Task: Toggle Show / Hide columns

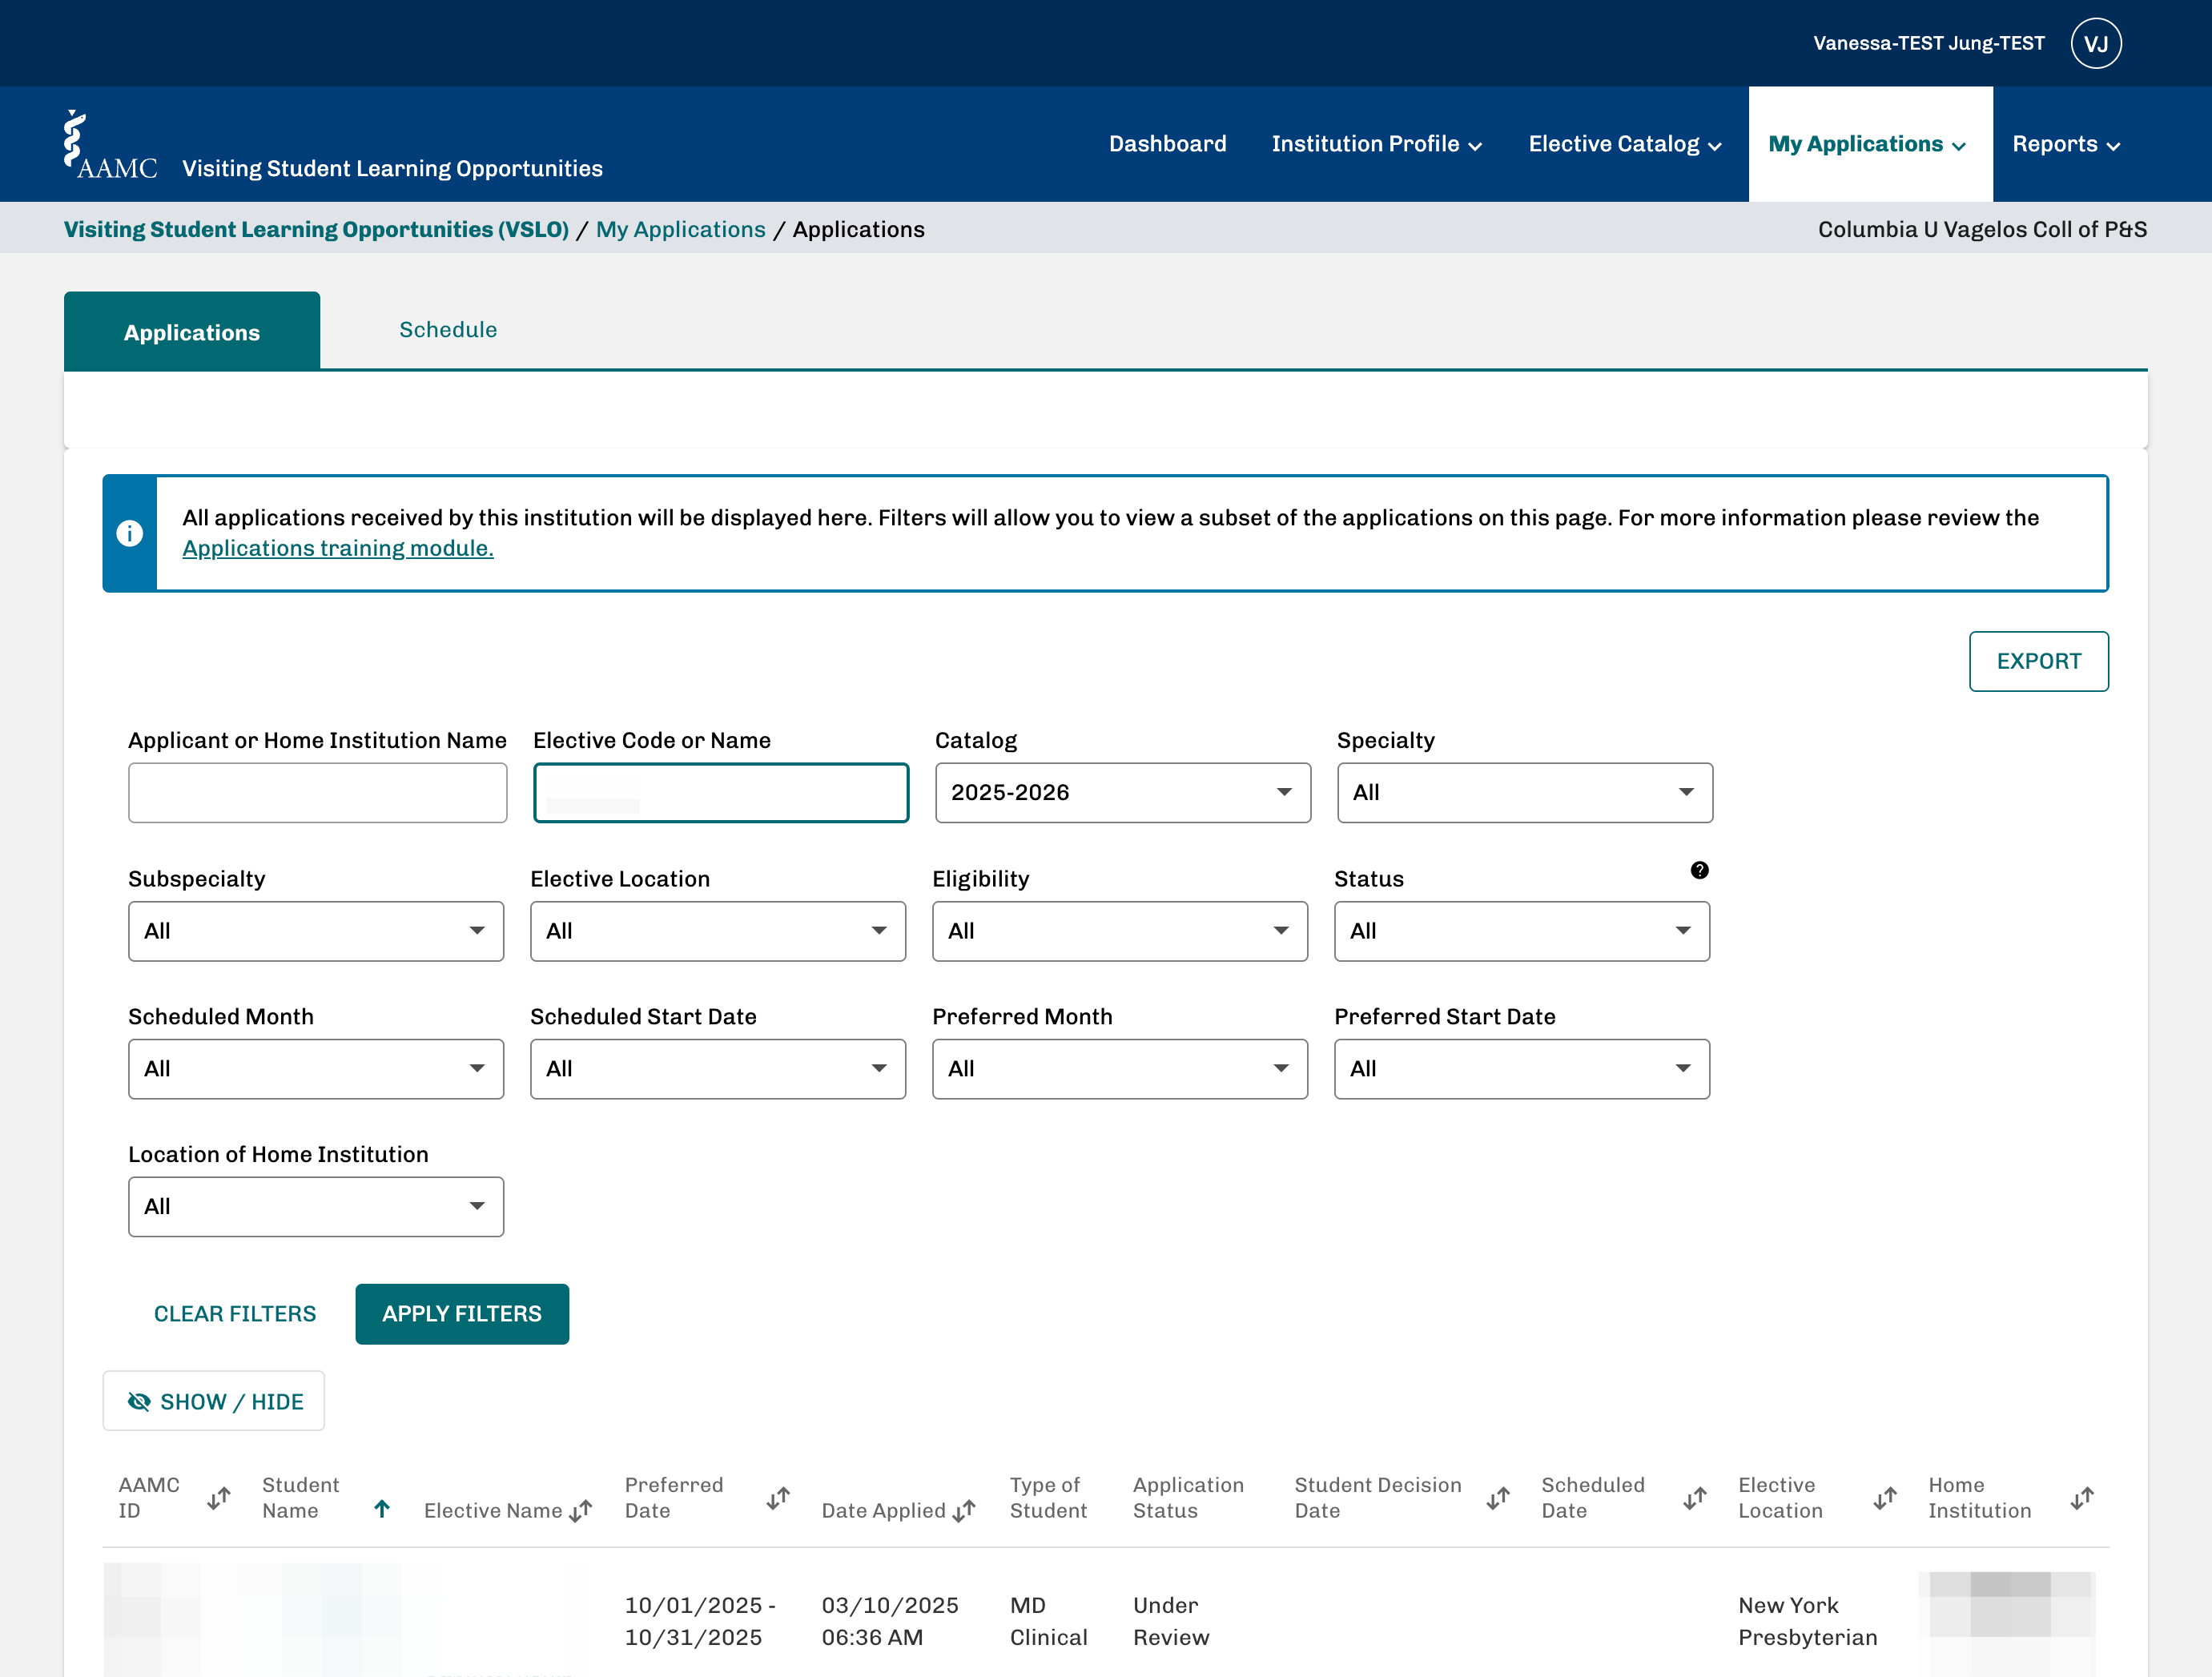Action: (214, 1401)
